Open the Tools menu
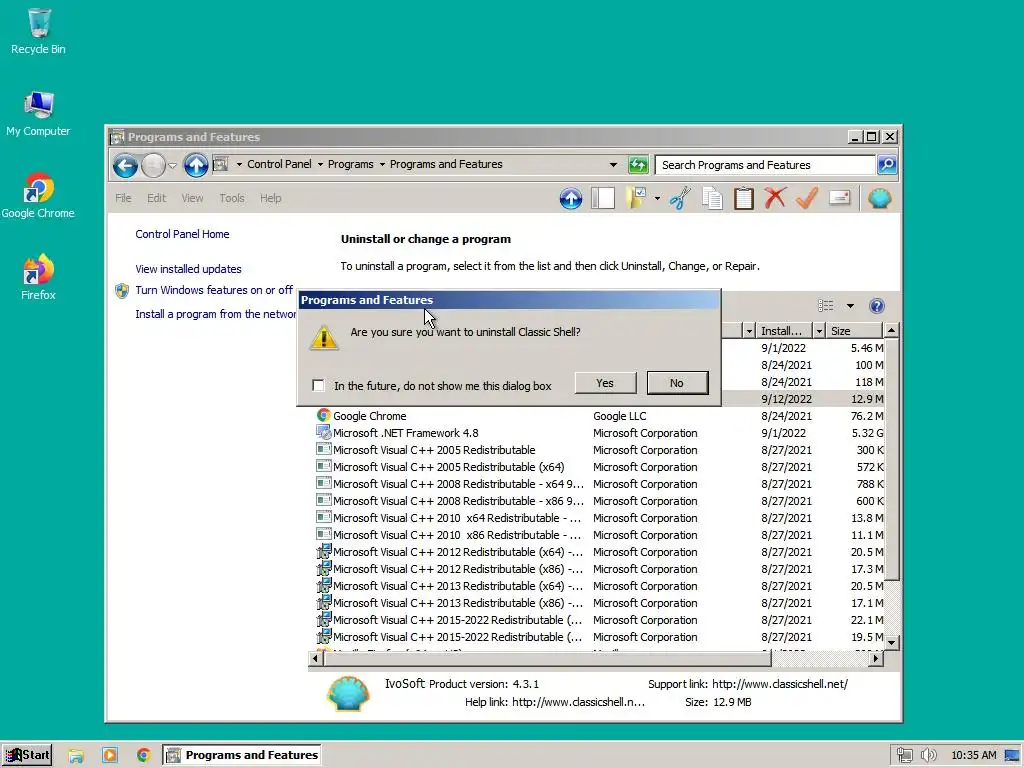Viewport: 1024px width, 768px height. [232, 198]
